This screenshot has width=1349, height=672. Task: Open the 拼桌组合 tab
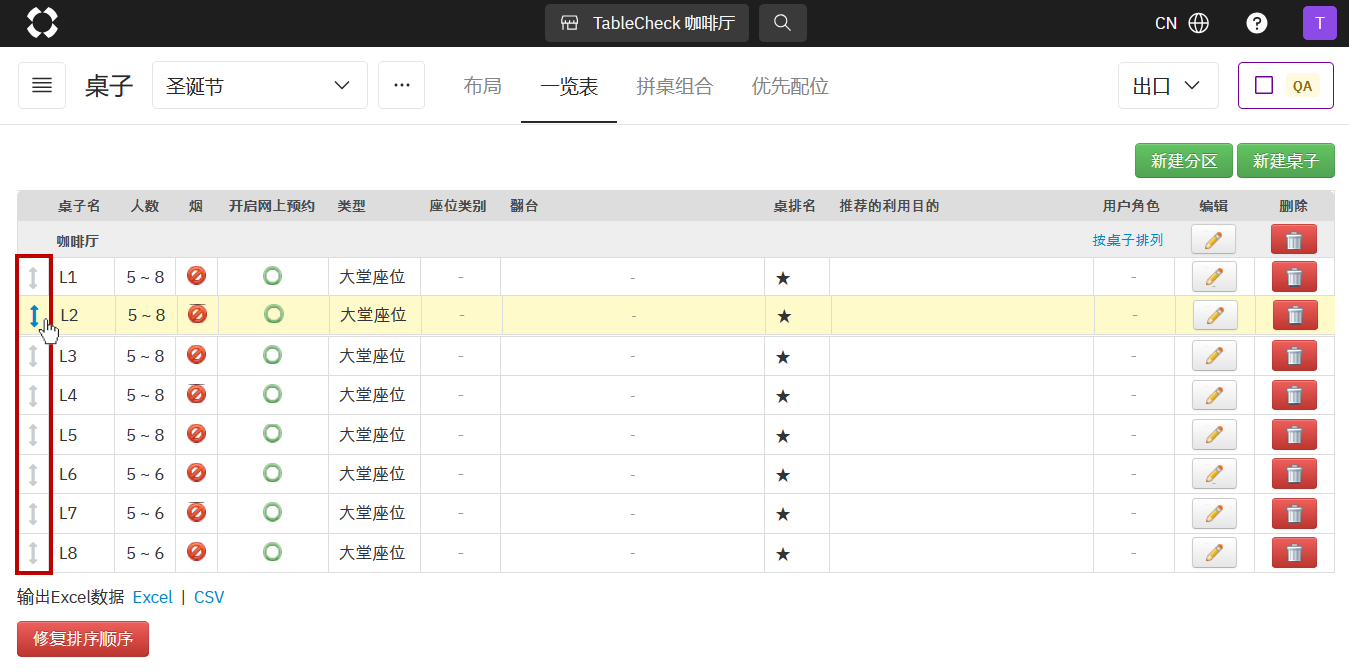click(x=675, y=86)
